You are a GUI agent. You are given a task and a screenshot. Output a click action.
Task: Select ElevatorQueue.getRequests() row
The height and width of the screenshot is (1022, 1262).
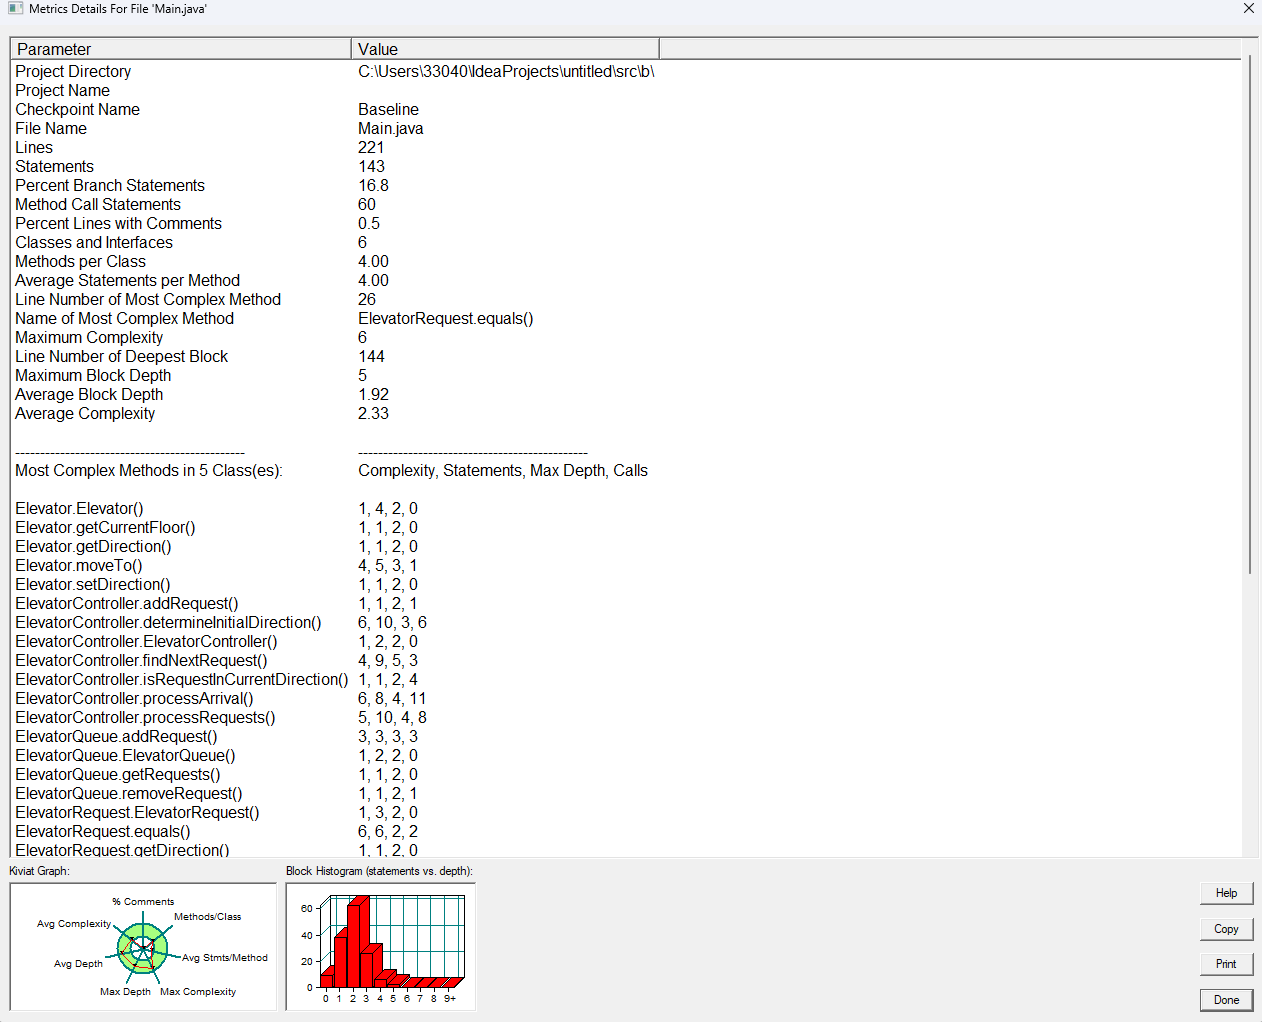pos(335,775)
